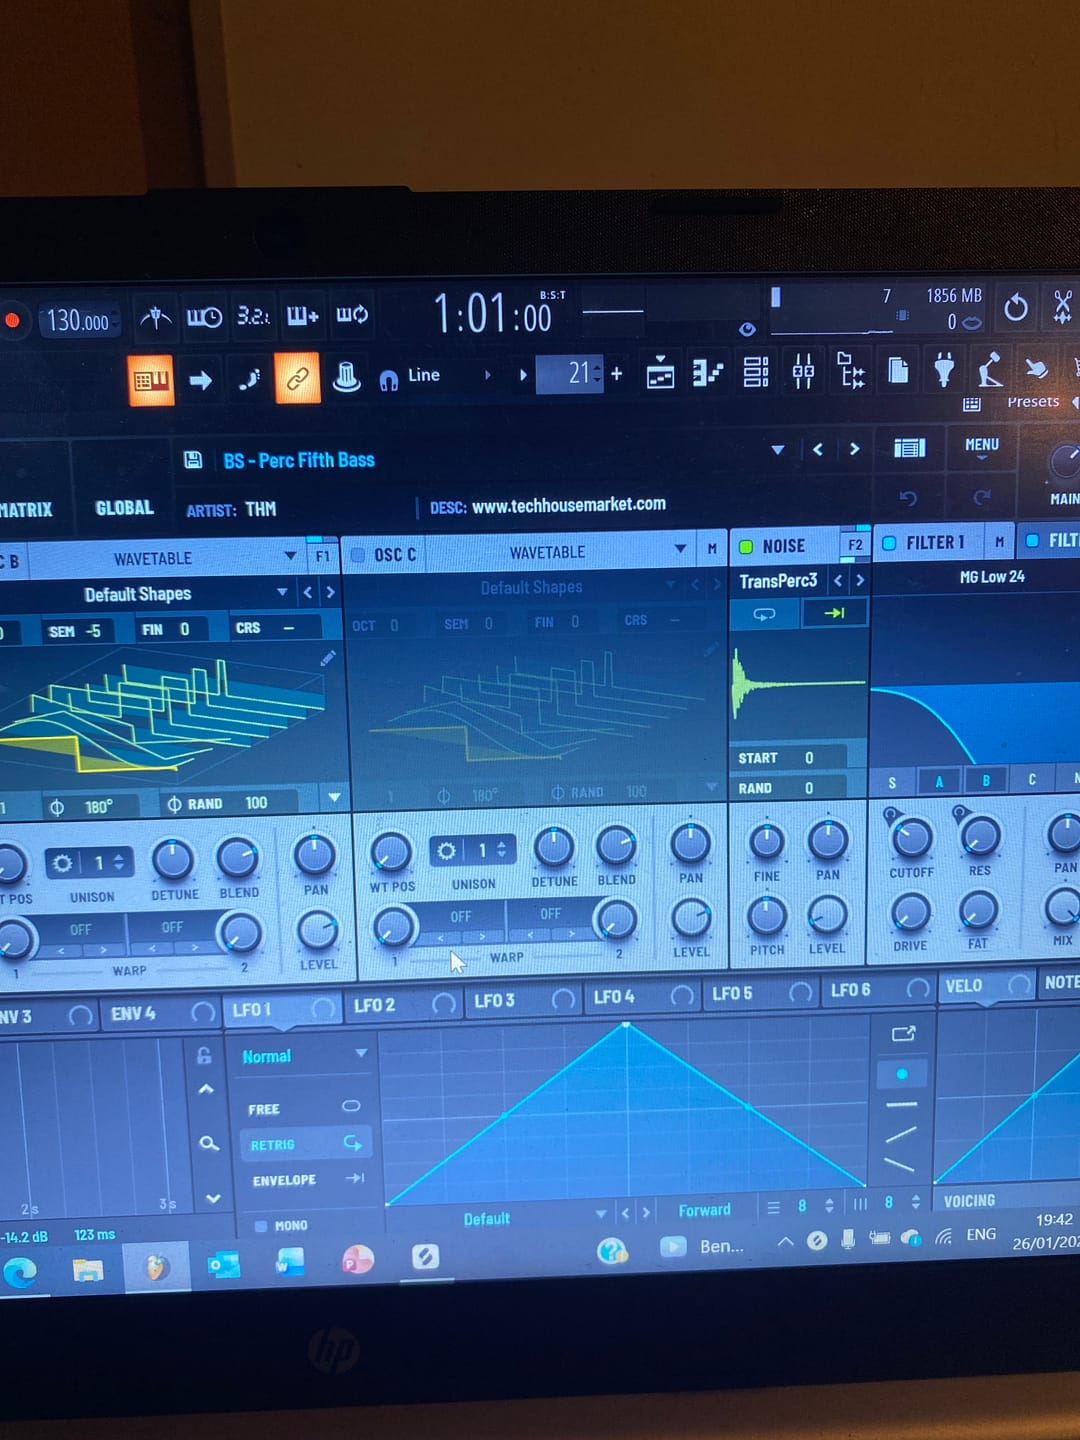This screenshot has width=1080, height=1440.
Task: Toggle the noise loop mode button
Action: coord(765,614)
